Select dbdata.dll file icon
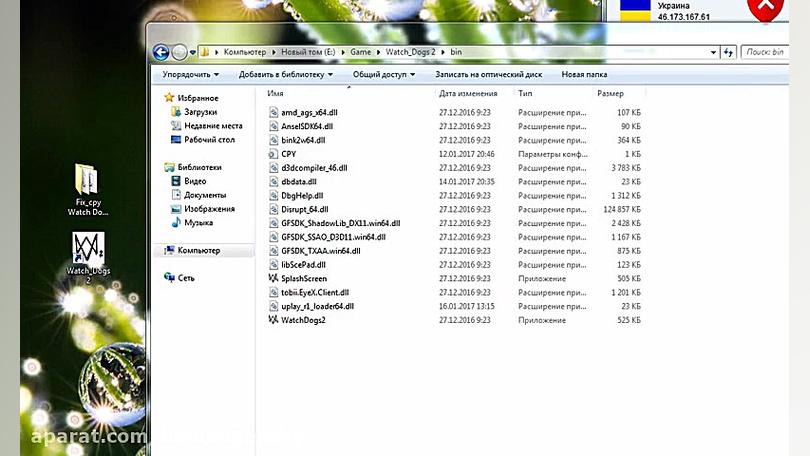The height and width of the screenshot is (456, 810). (x=273, y=181)
